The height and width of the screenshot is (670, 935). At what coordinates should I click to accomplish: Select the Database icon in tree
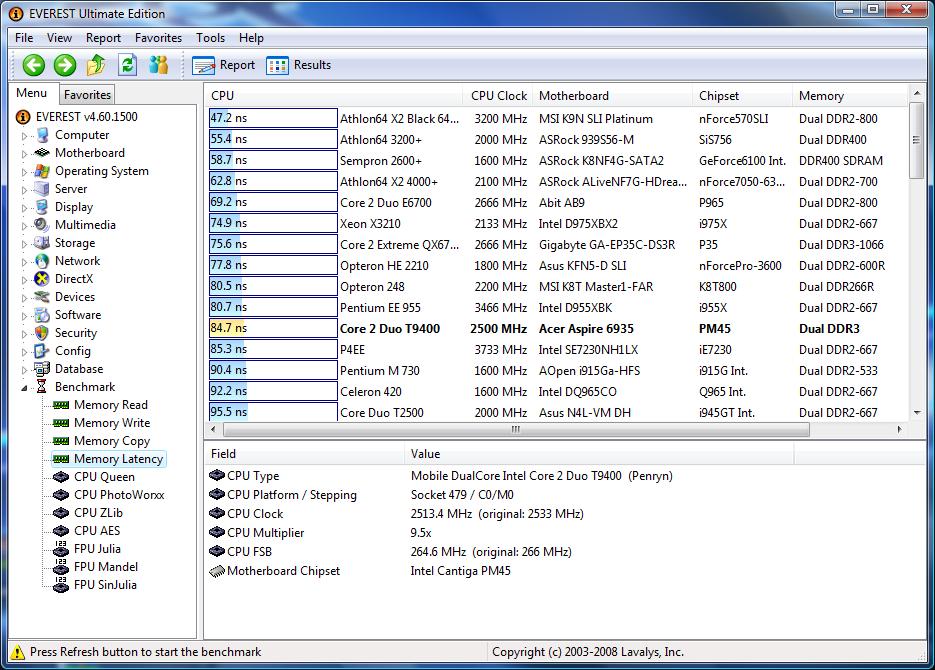click(42, 369)
